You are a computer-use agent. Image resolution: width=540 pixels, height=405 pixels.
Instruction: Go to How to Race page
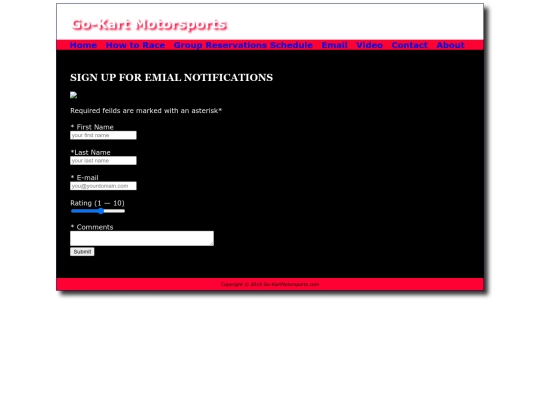click(135, 45)
